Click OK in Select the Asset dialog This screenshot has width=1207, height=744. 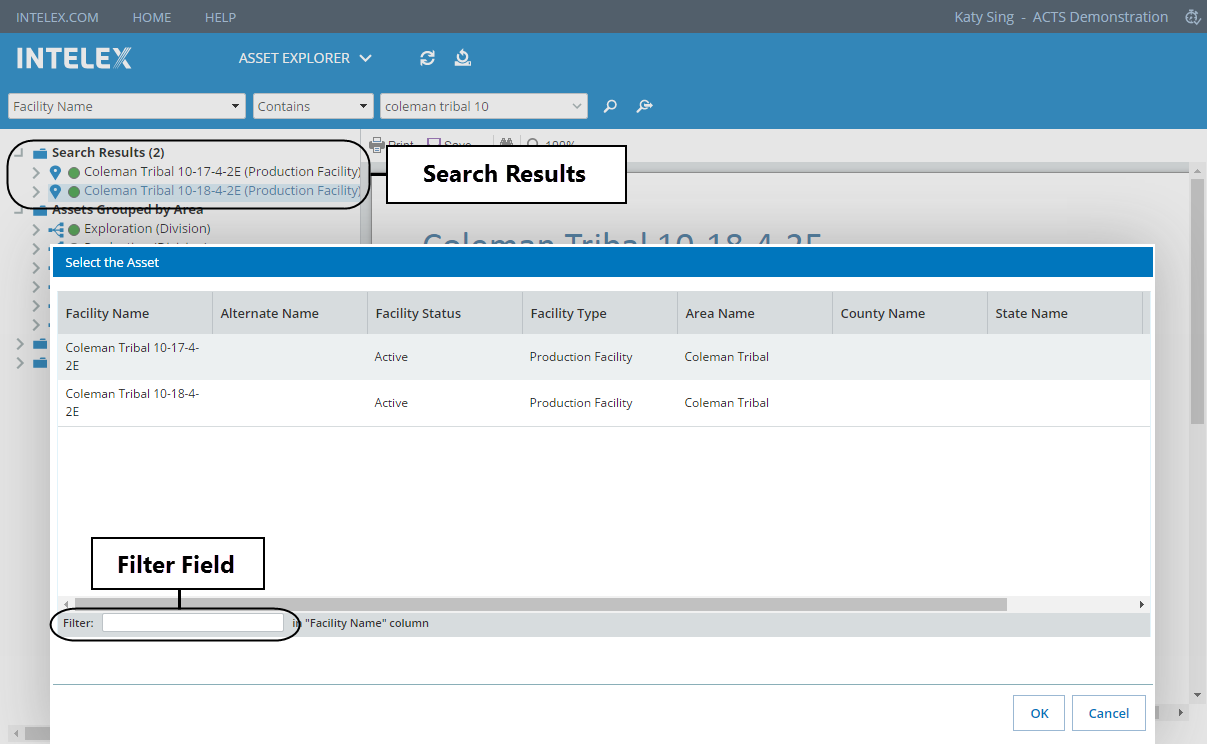click(x=1039, y=713)
